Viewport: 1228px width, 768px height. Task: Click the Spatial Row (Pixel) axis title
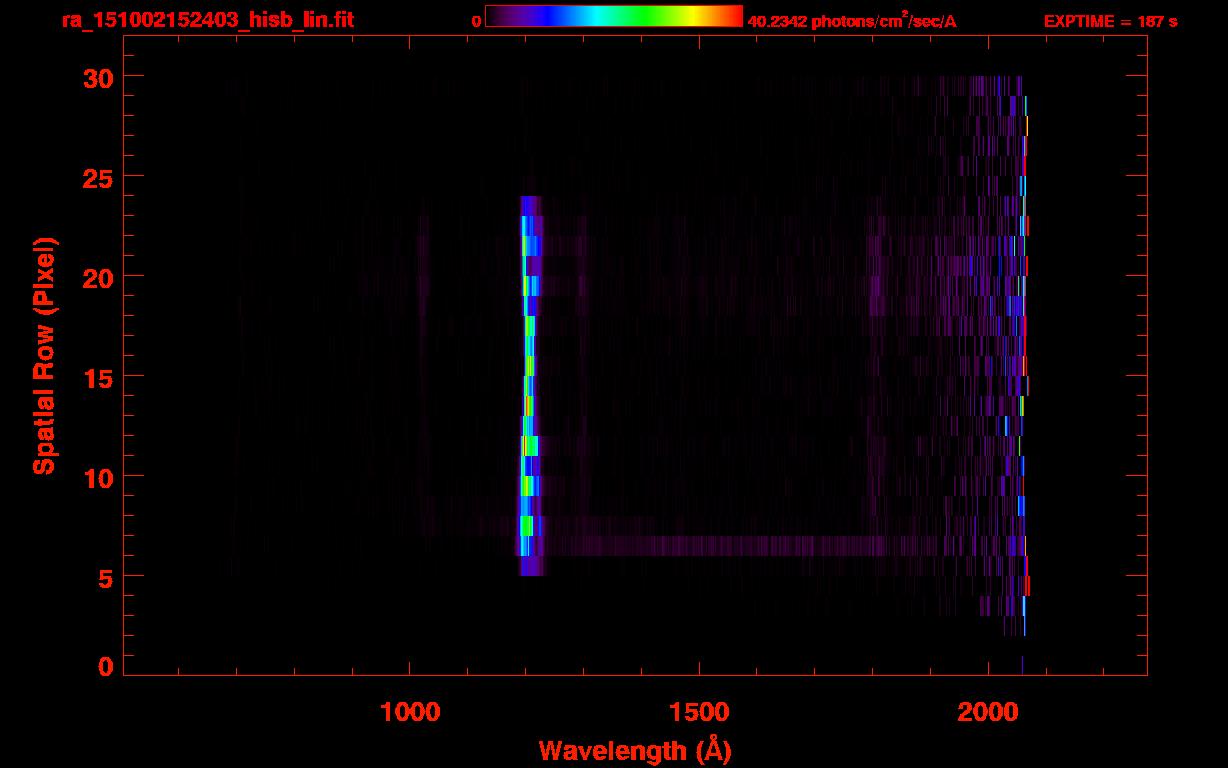click(44, 356)
